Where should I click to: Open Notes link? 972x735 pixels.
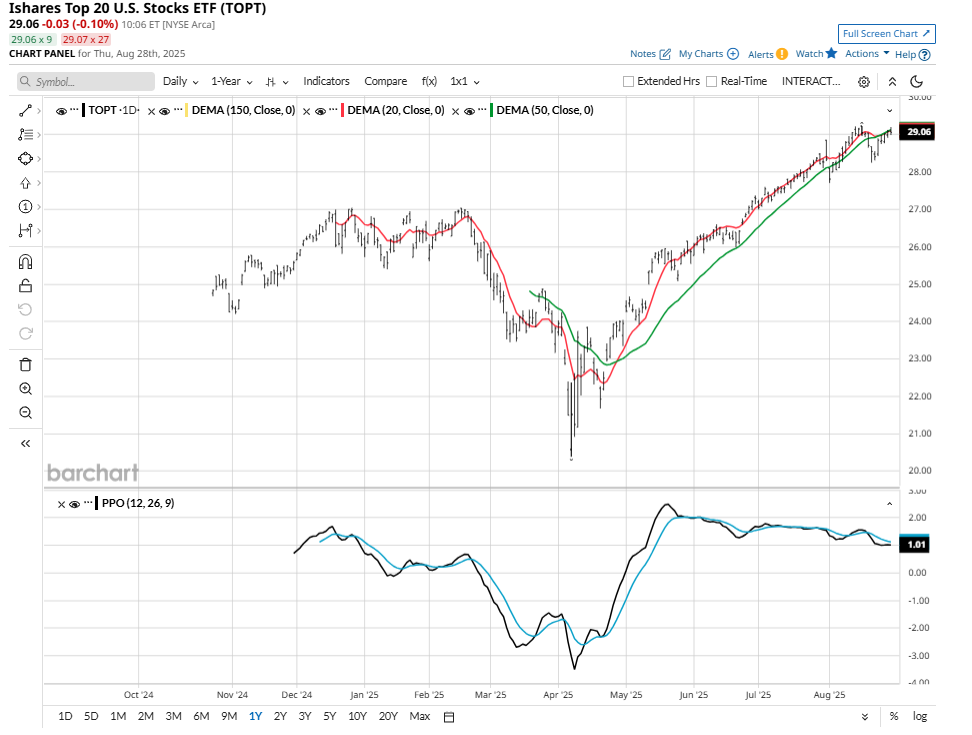pos(650,54)
